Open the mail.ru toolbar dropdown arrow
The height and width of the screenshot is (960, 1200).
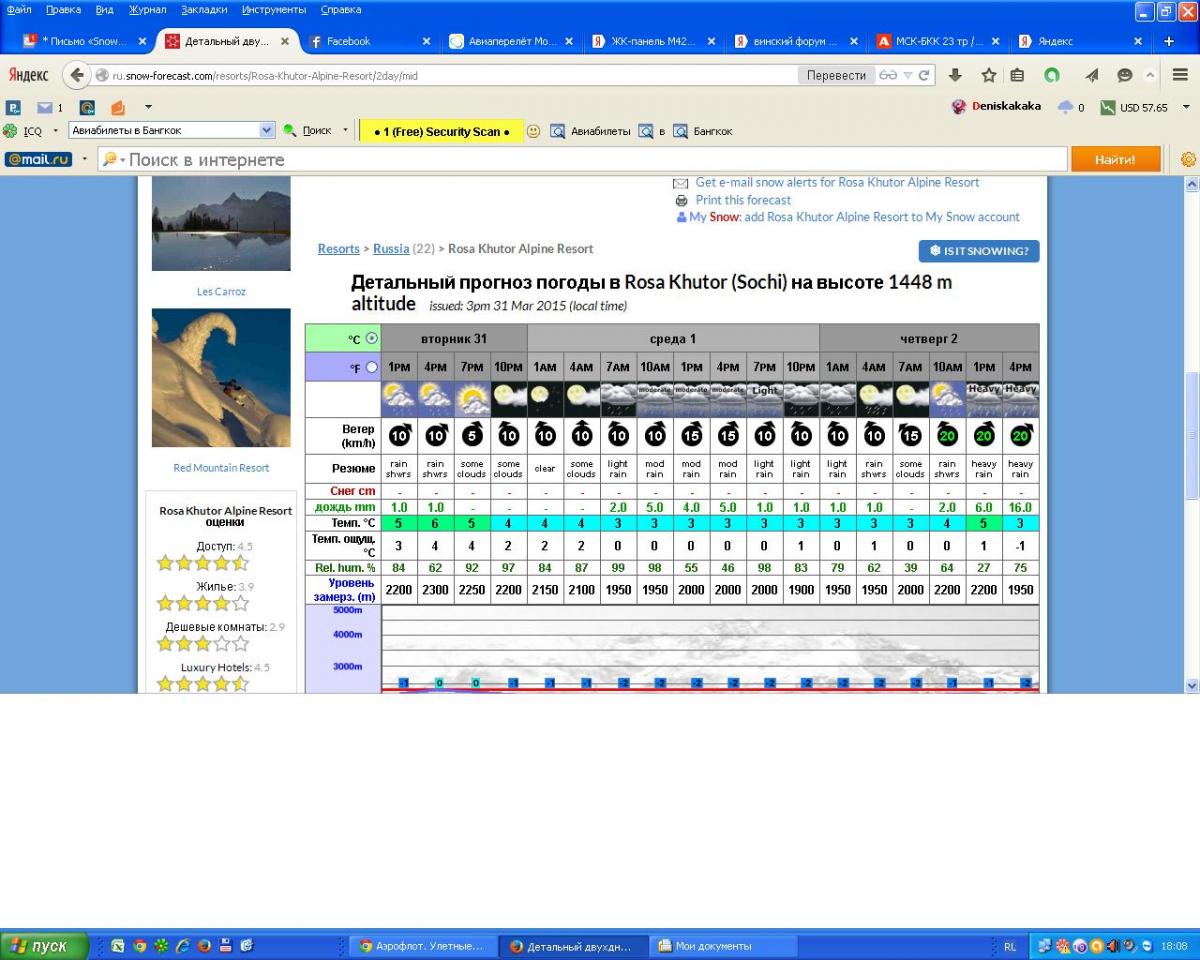85,159
